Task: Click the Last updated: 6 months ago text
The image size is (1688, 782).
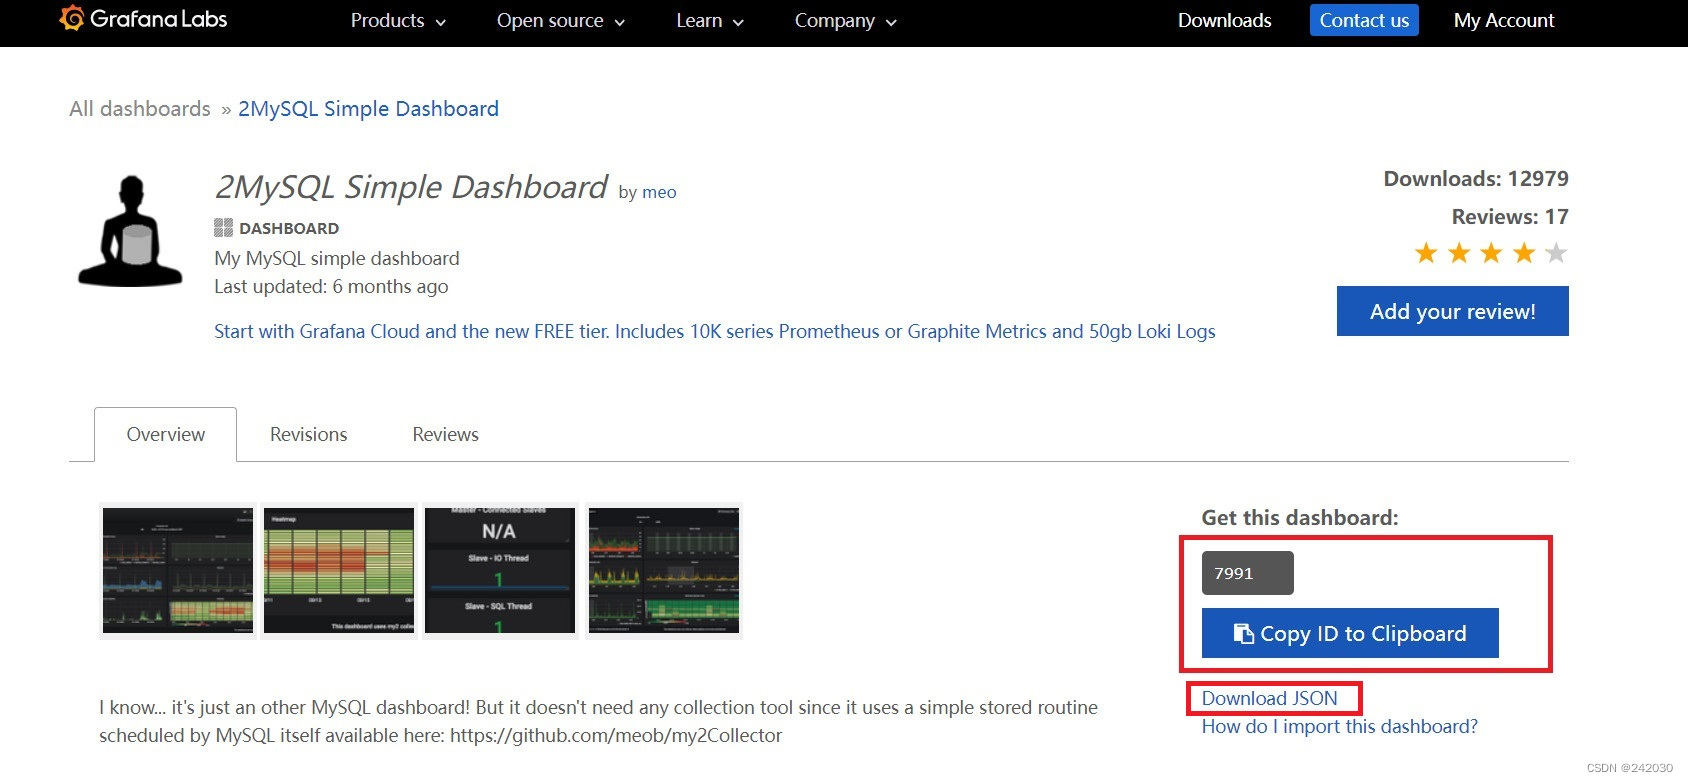Action: point(331,286)
